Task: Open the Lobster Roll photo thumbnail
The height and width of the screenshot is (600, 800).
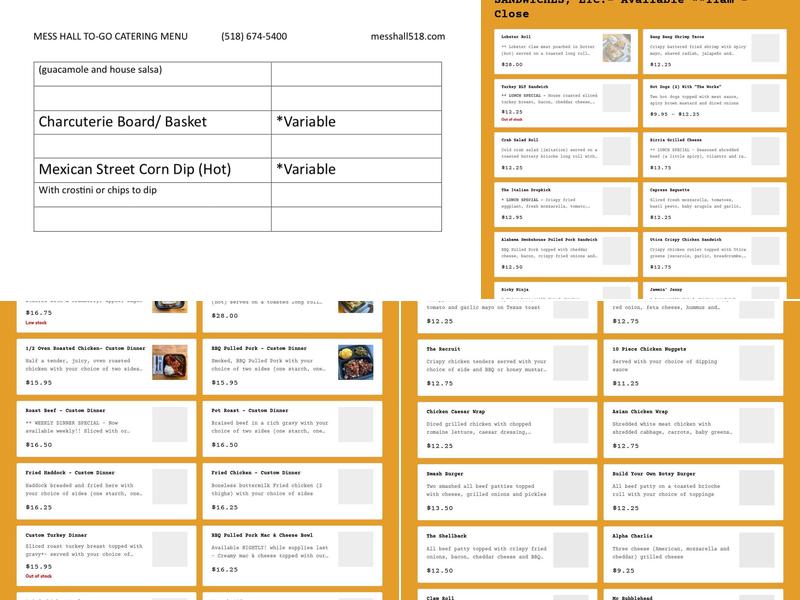Action: 616,49
